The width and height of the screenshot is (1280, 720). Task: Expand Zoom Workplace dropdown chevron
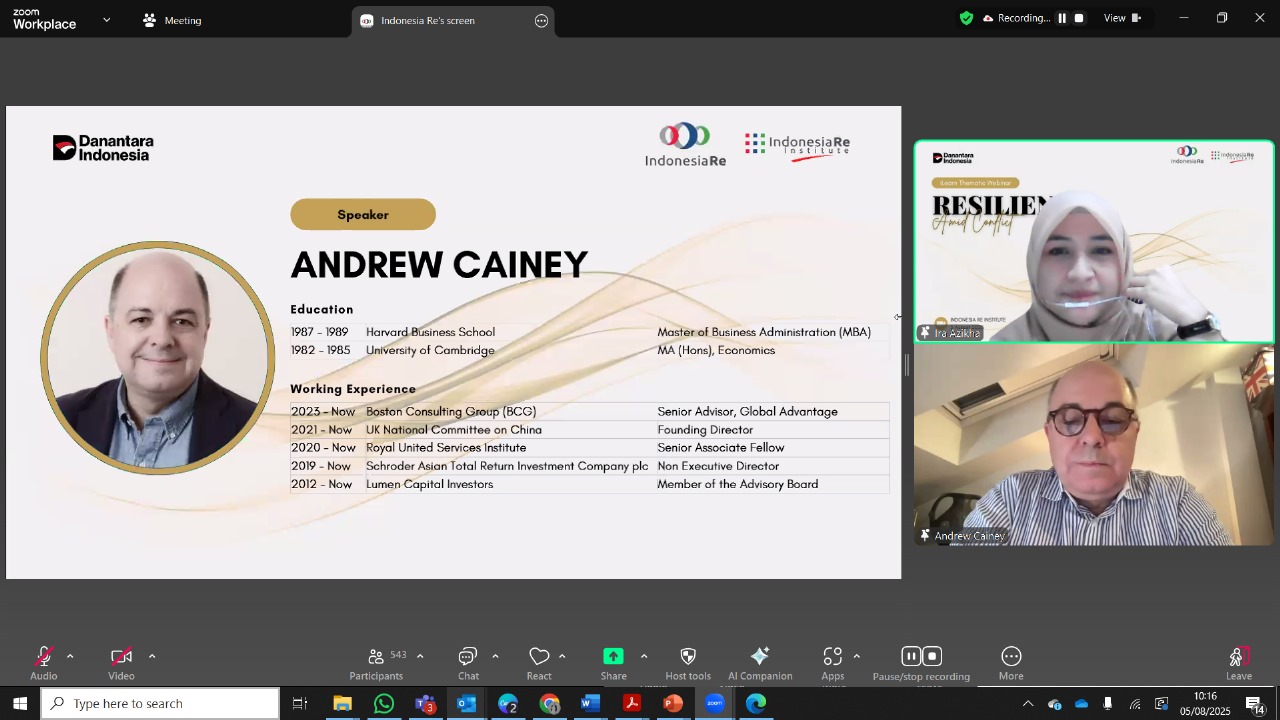[x=107, y=20]
